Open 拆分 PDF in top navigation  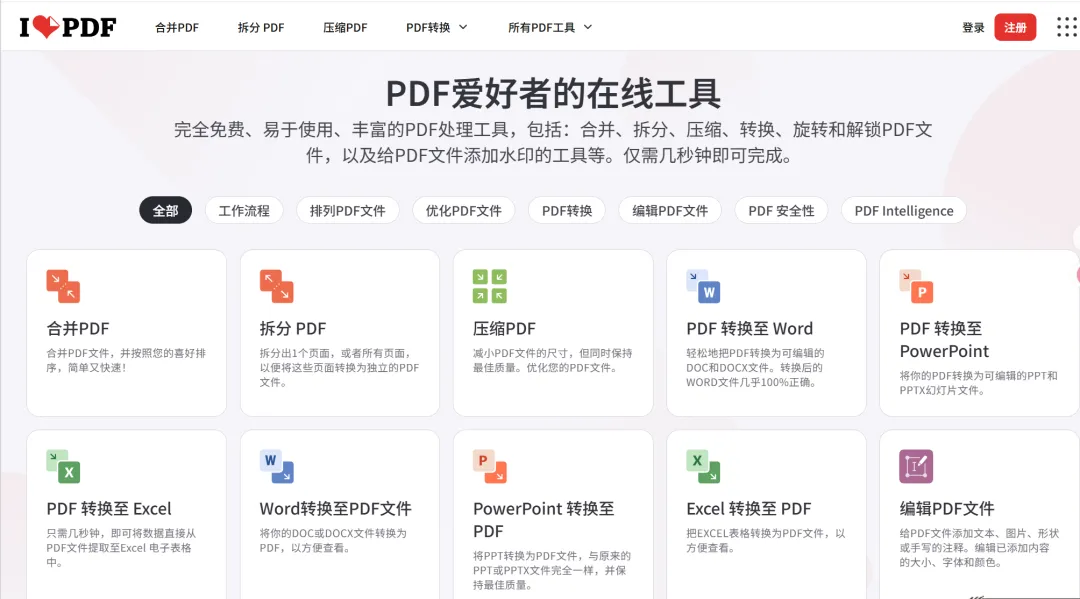(260, 28)
